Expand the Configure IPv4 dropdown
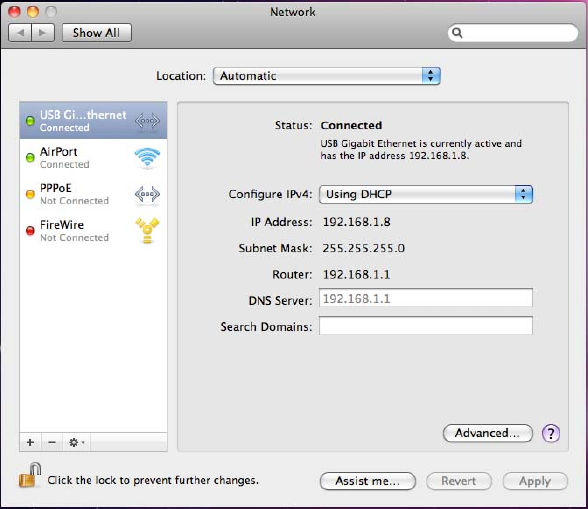Screen dimensions: 588x509 point(426,194)
